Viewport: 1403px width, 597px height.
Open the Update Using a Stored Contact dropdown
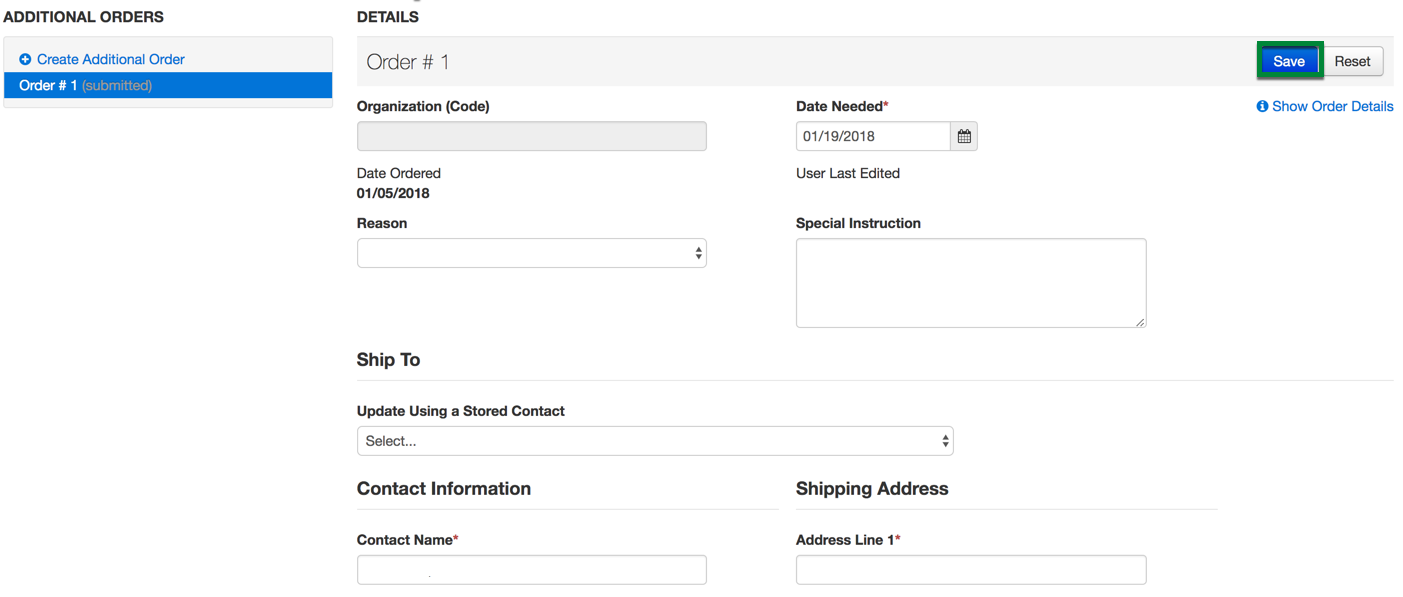654,441
